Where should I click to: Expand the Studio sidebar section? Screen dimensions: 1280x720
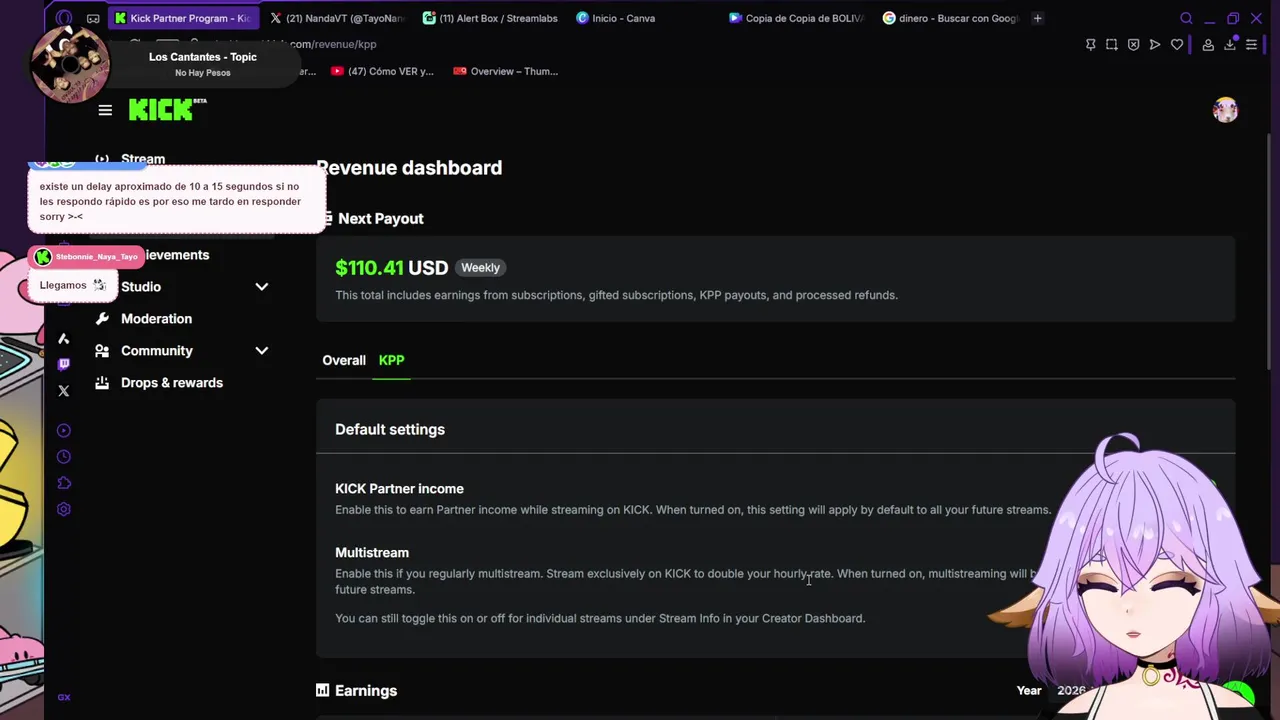(261, 287)
